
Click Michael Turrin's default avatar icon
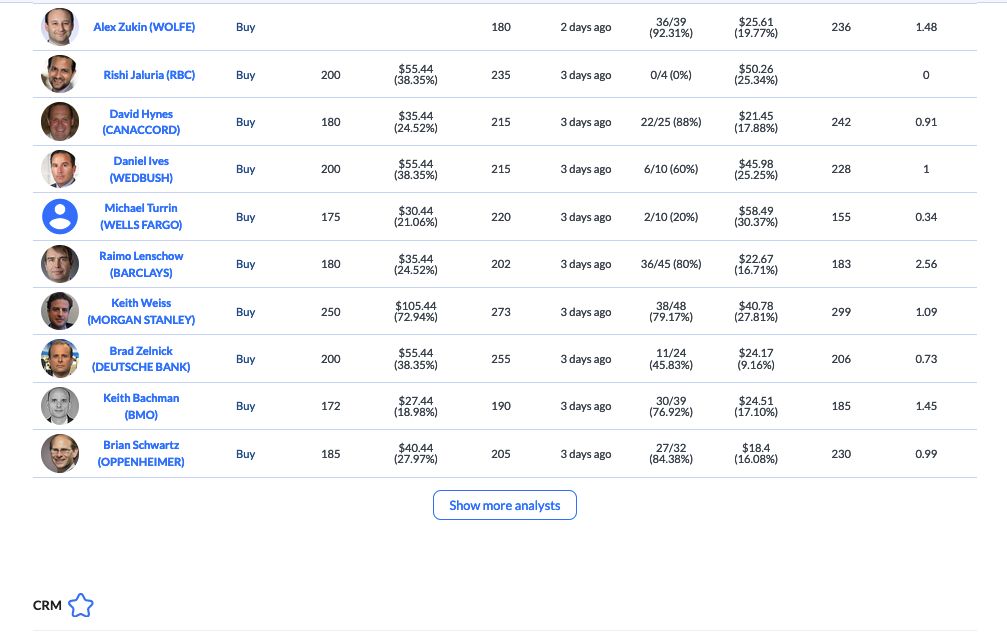coord(60,217)
